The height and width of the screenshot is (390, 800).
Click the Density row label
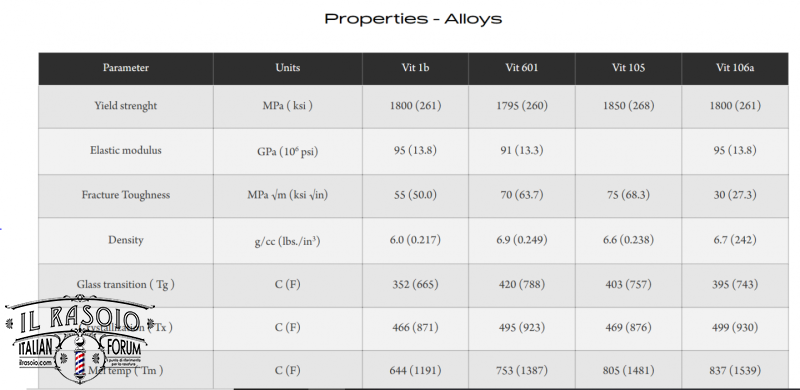click(x=126, y=240)
